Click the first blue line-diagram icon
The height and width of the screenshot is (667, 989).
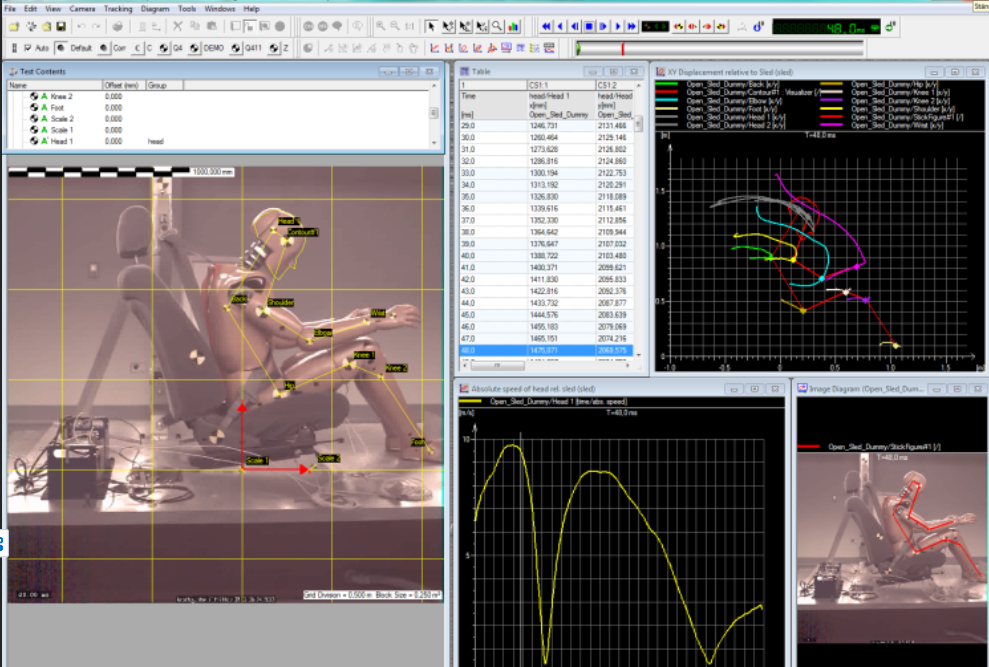point(435,48)
